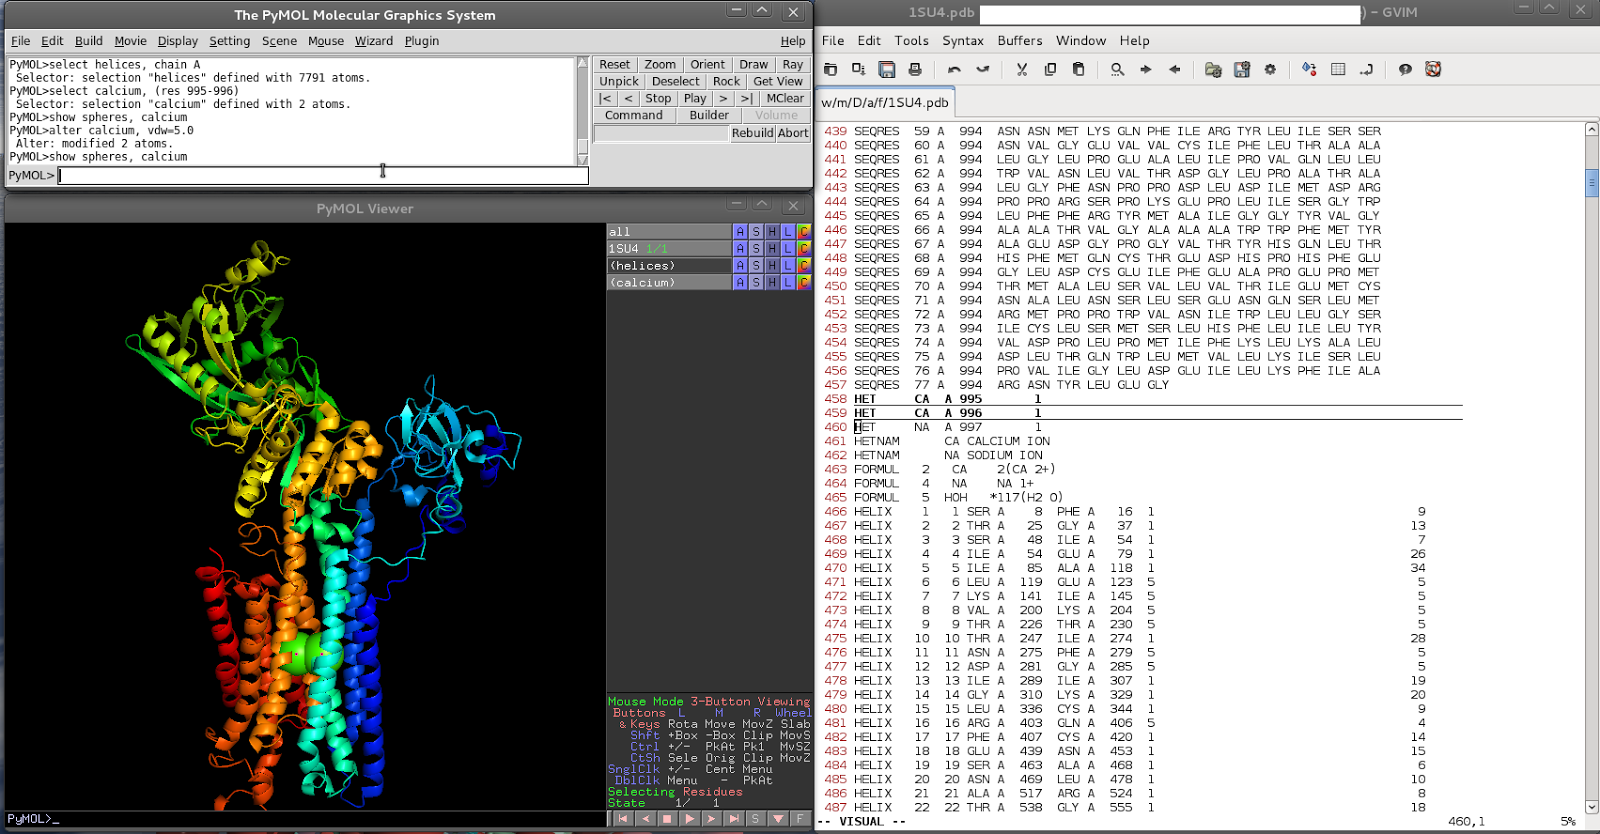
Task: Open Action menu for (calcium) selection
Action: point(740,282)
